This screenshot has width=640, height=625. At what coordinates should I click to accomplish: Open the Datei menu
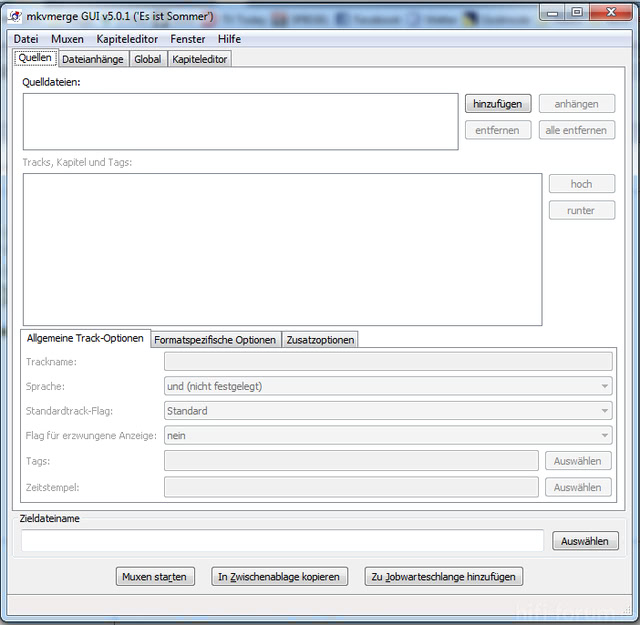coord(26,39)
